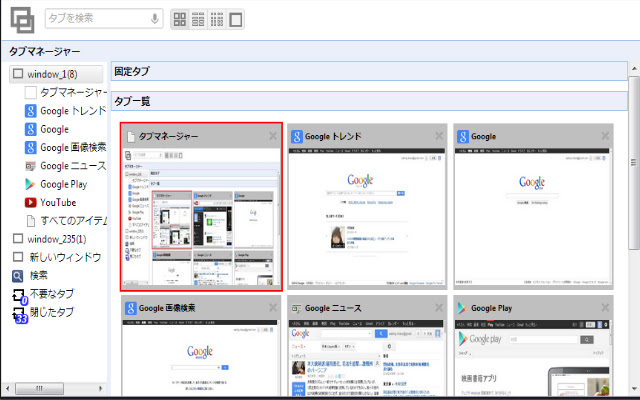Open the 閉じたタブ icon with 33 badge
The image size is (640, 400).
click(20, 315)
